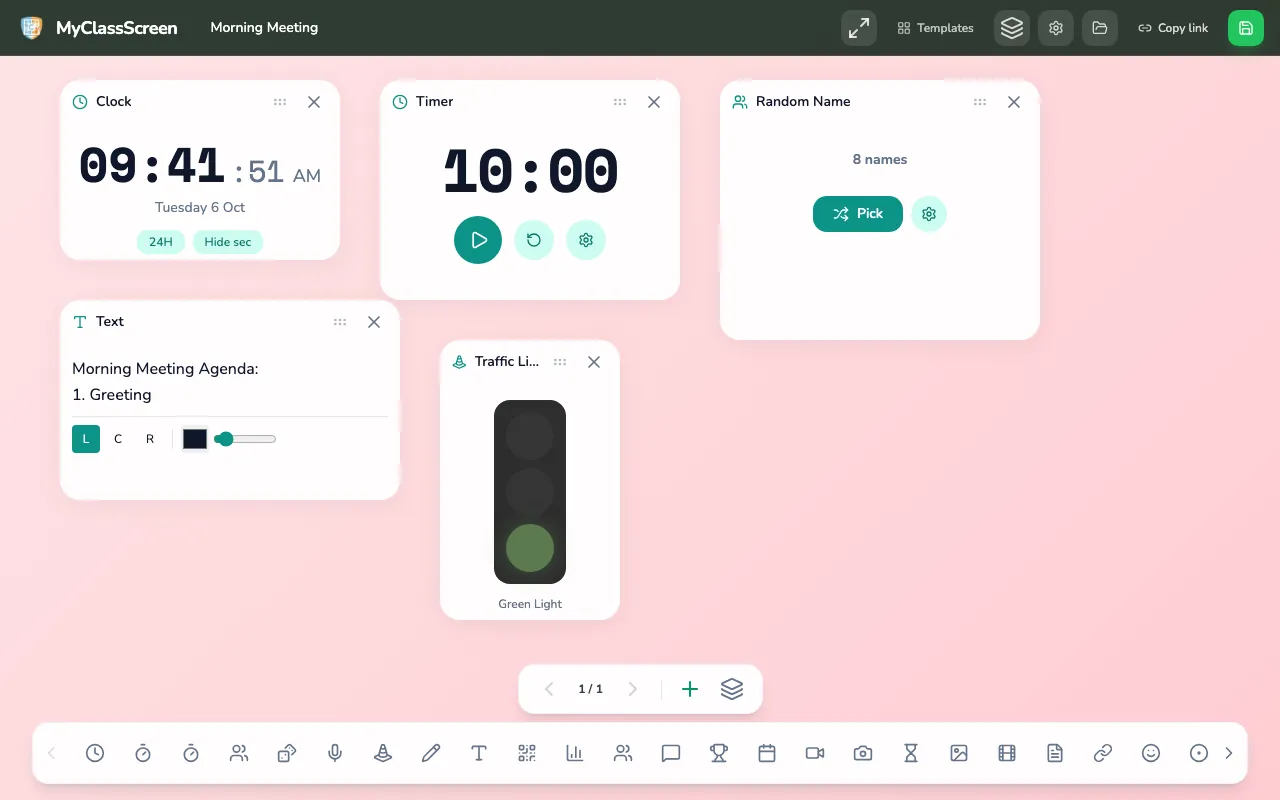This screenshot has height=800, width=1280.
Task: Select the link widget icon
Action: pos(1103,753)
